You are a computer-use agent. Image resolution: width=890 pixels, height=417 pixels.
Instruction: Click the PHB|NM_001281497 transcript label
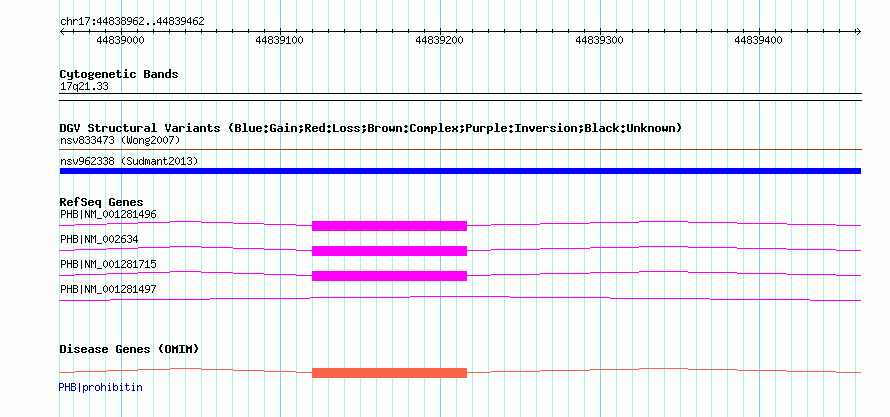108,289
